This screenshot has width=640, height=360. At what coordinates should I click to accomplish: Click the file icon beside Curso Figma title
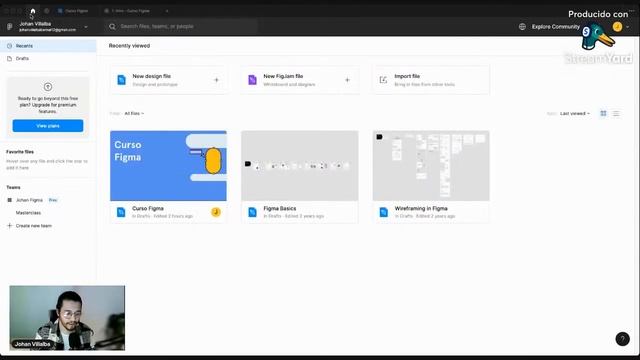coord(121,212)
